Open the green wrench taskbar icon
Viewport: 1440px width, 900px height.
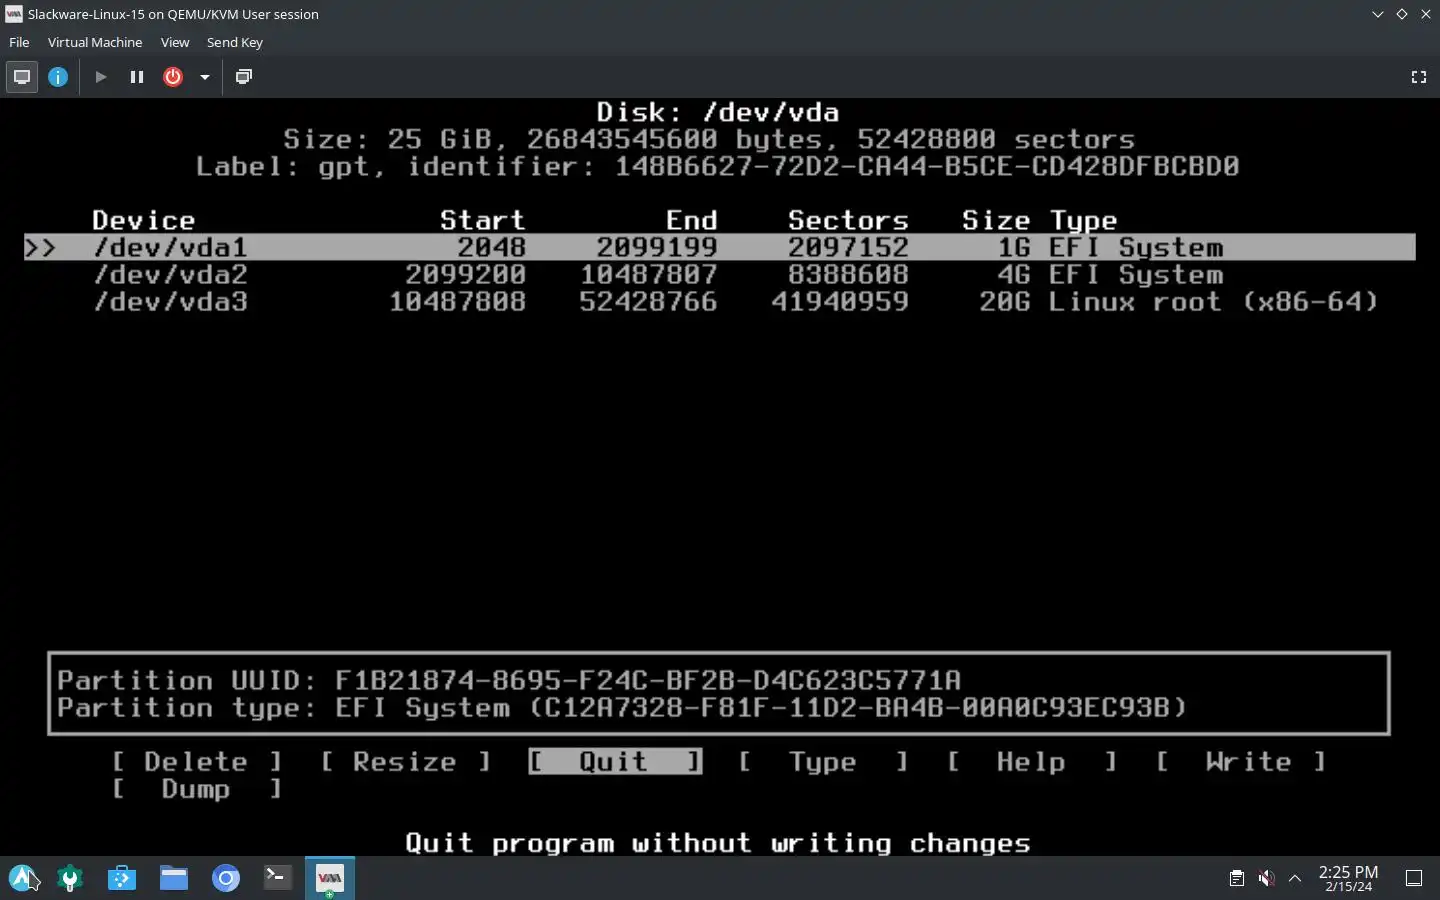click(x=70, y=878)
